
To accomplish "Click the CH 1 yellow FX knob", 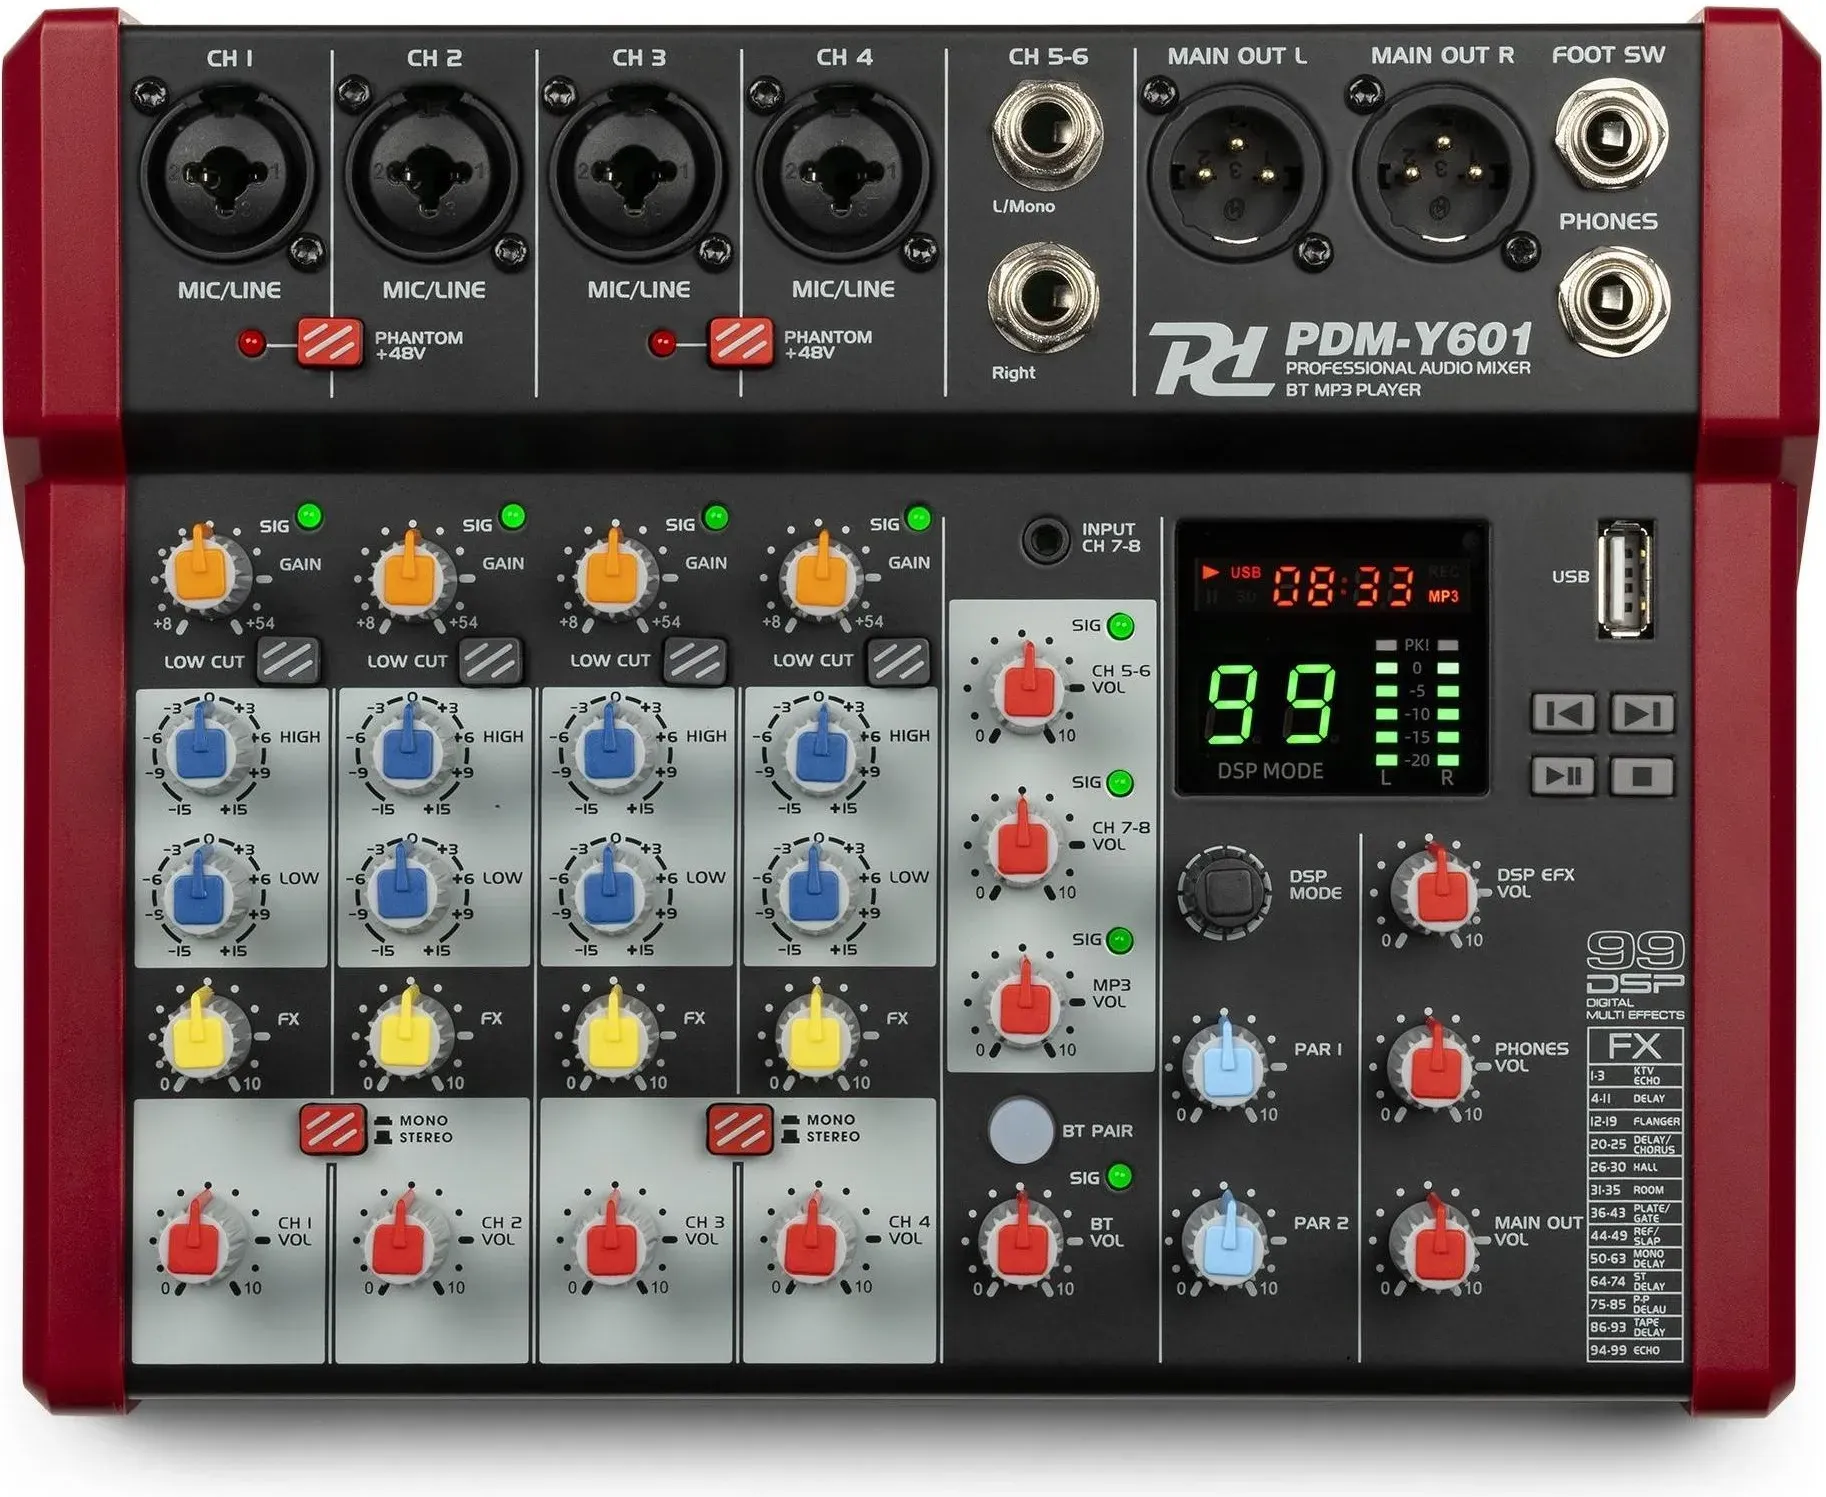I will click(x=204, y=1036).
